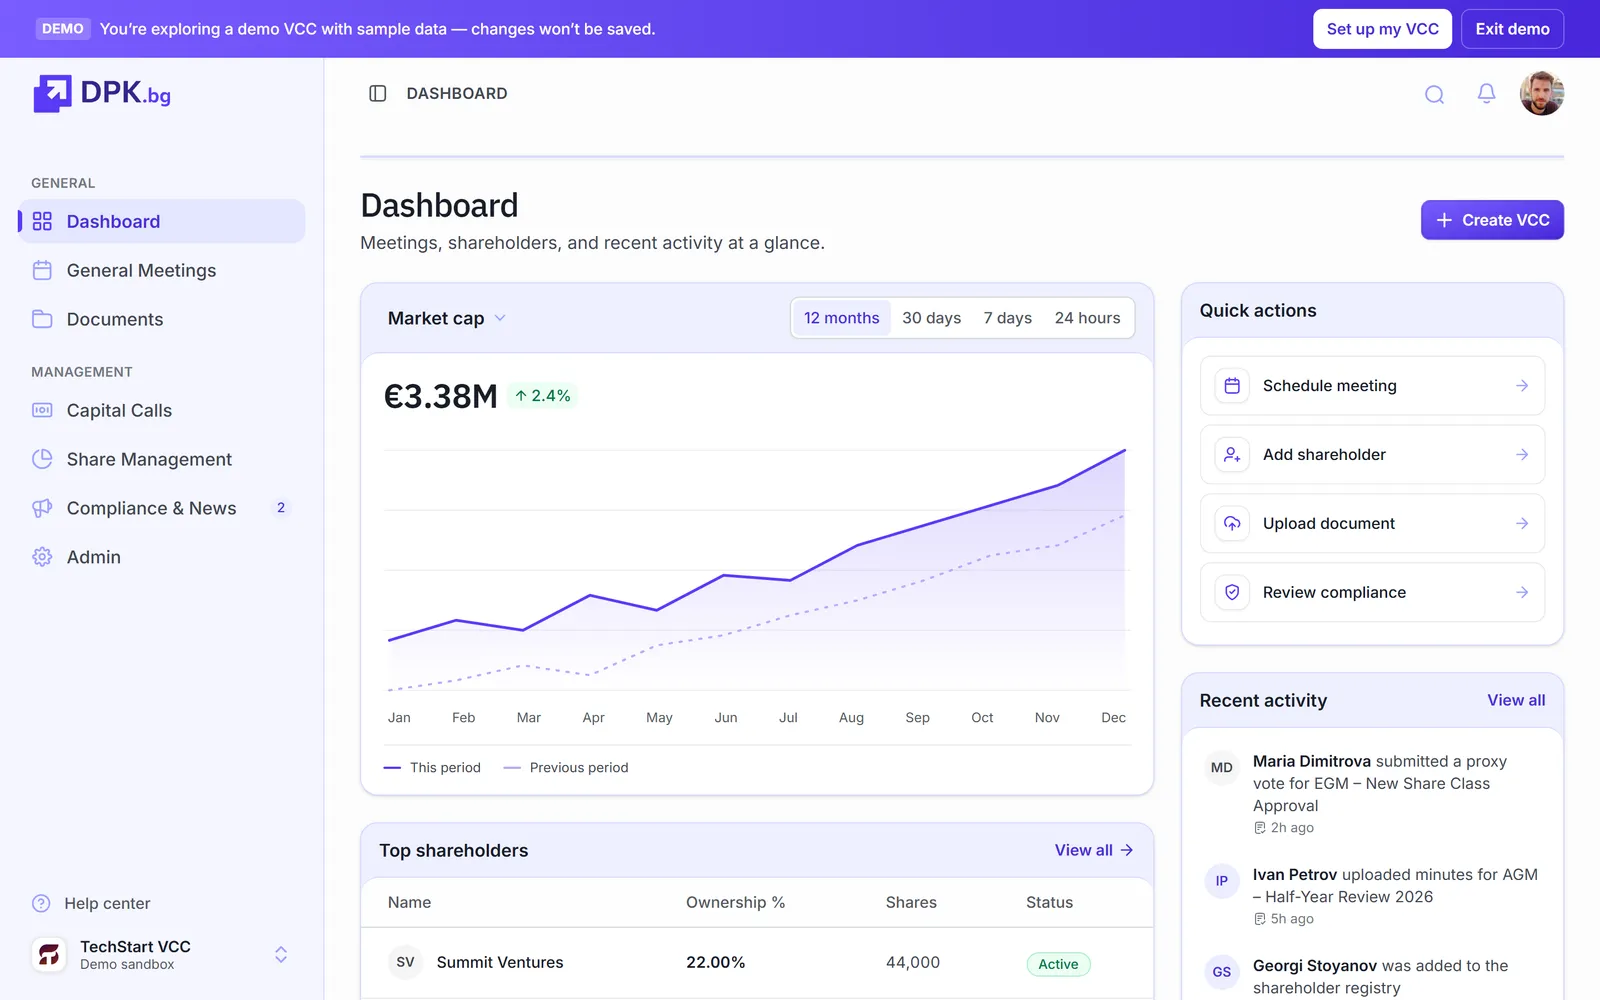This screenshot has height=1000, width=1600.
Task: Open notifications bell
Action: click(x=1486, y=94)
